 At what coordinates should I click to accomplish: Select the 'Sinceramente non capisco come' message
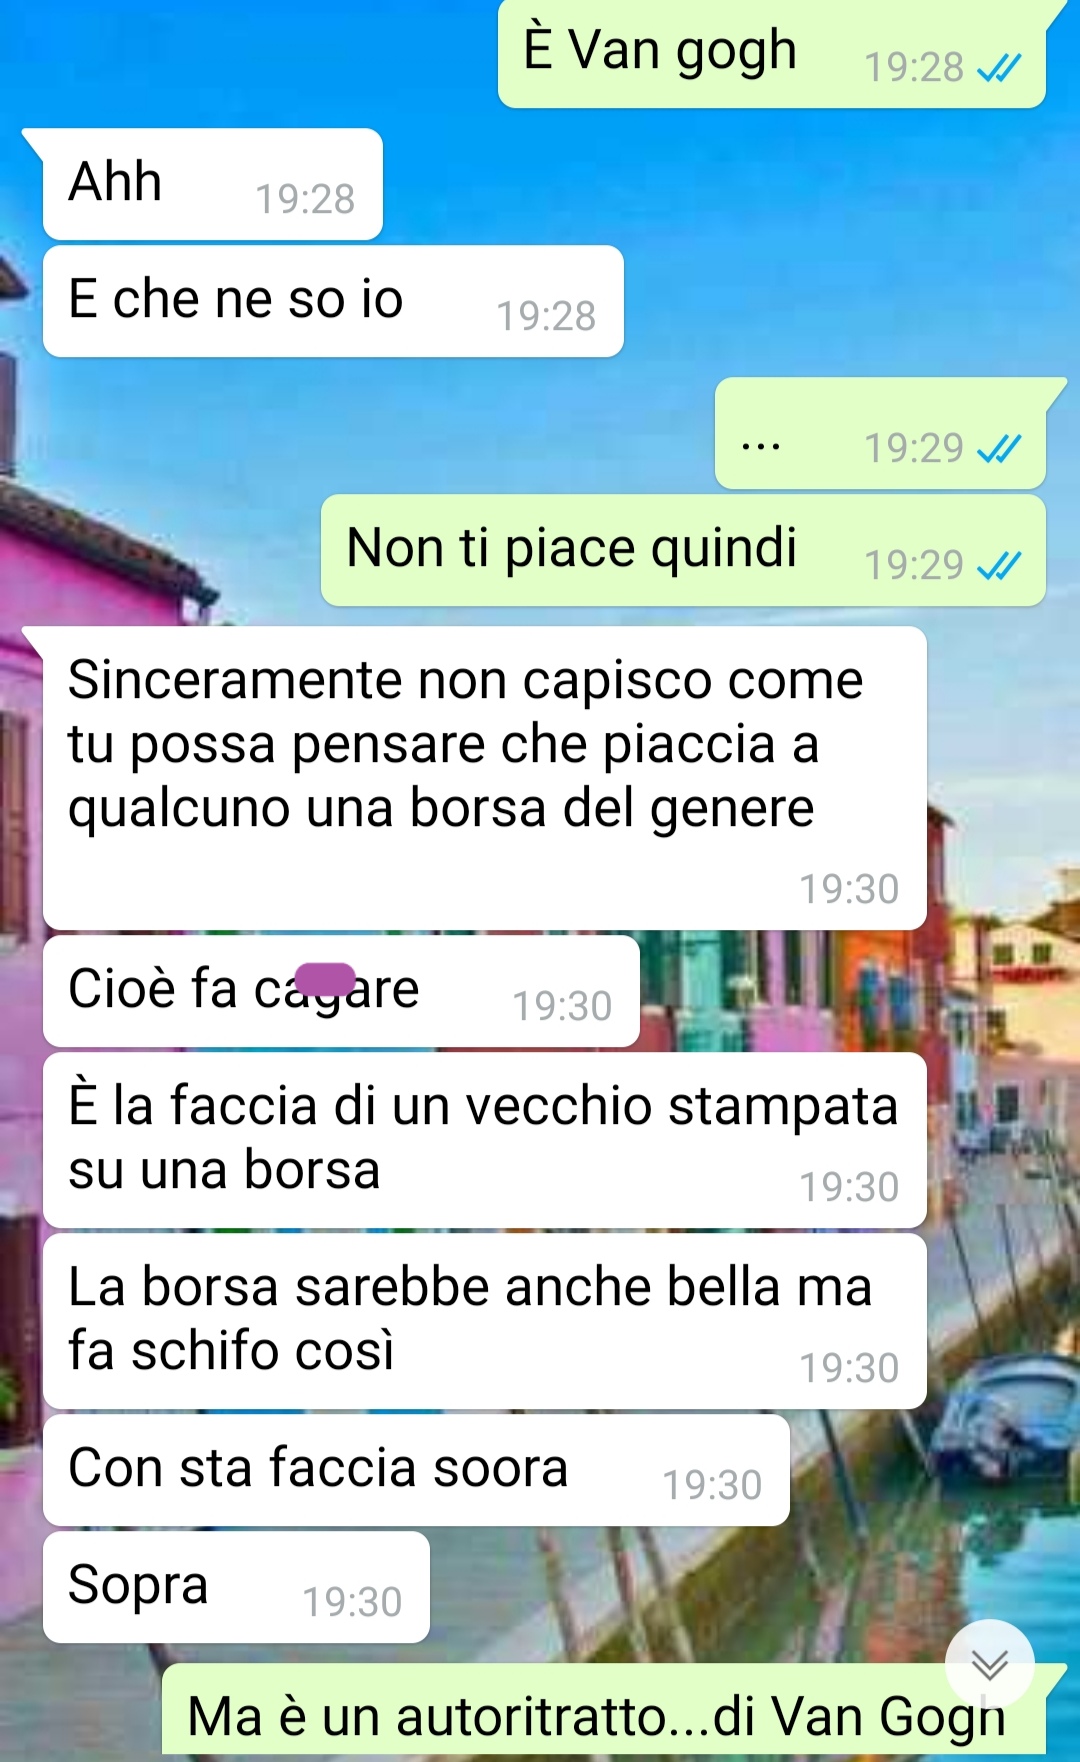(484, 778)
